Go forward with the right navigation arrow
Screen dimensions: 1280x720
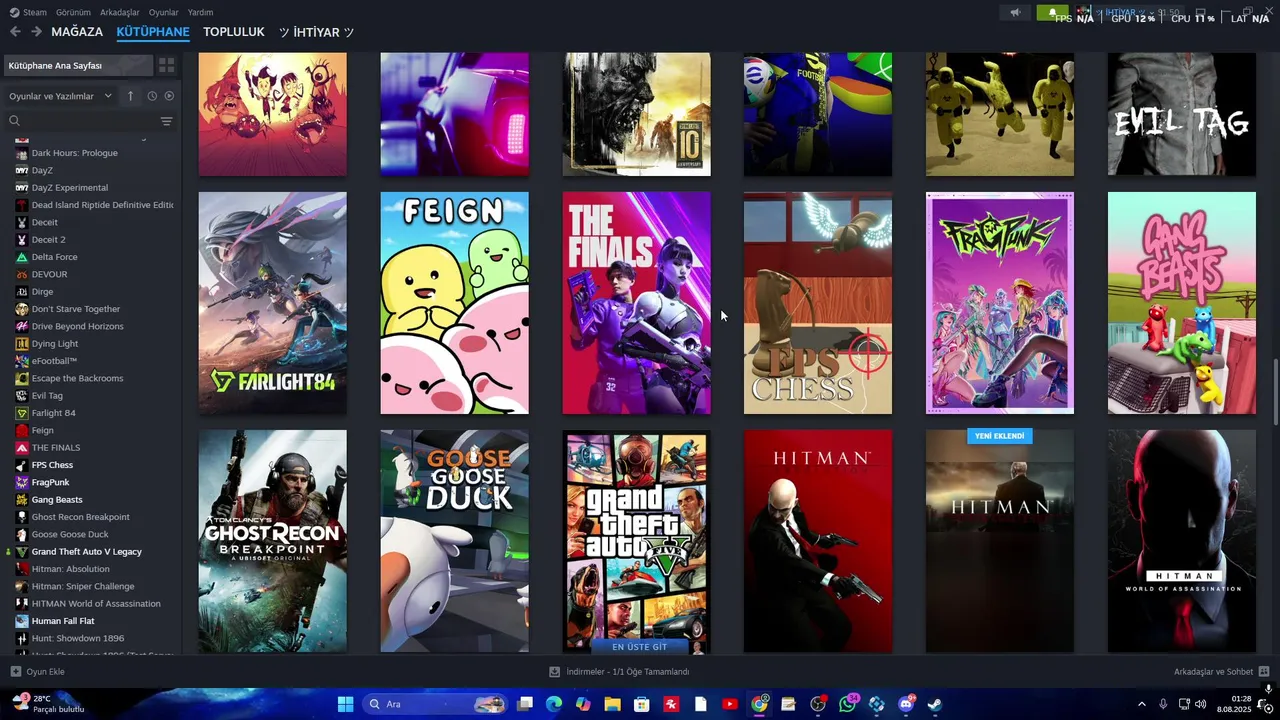tap(36, 32)
